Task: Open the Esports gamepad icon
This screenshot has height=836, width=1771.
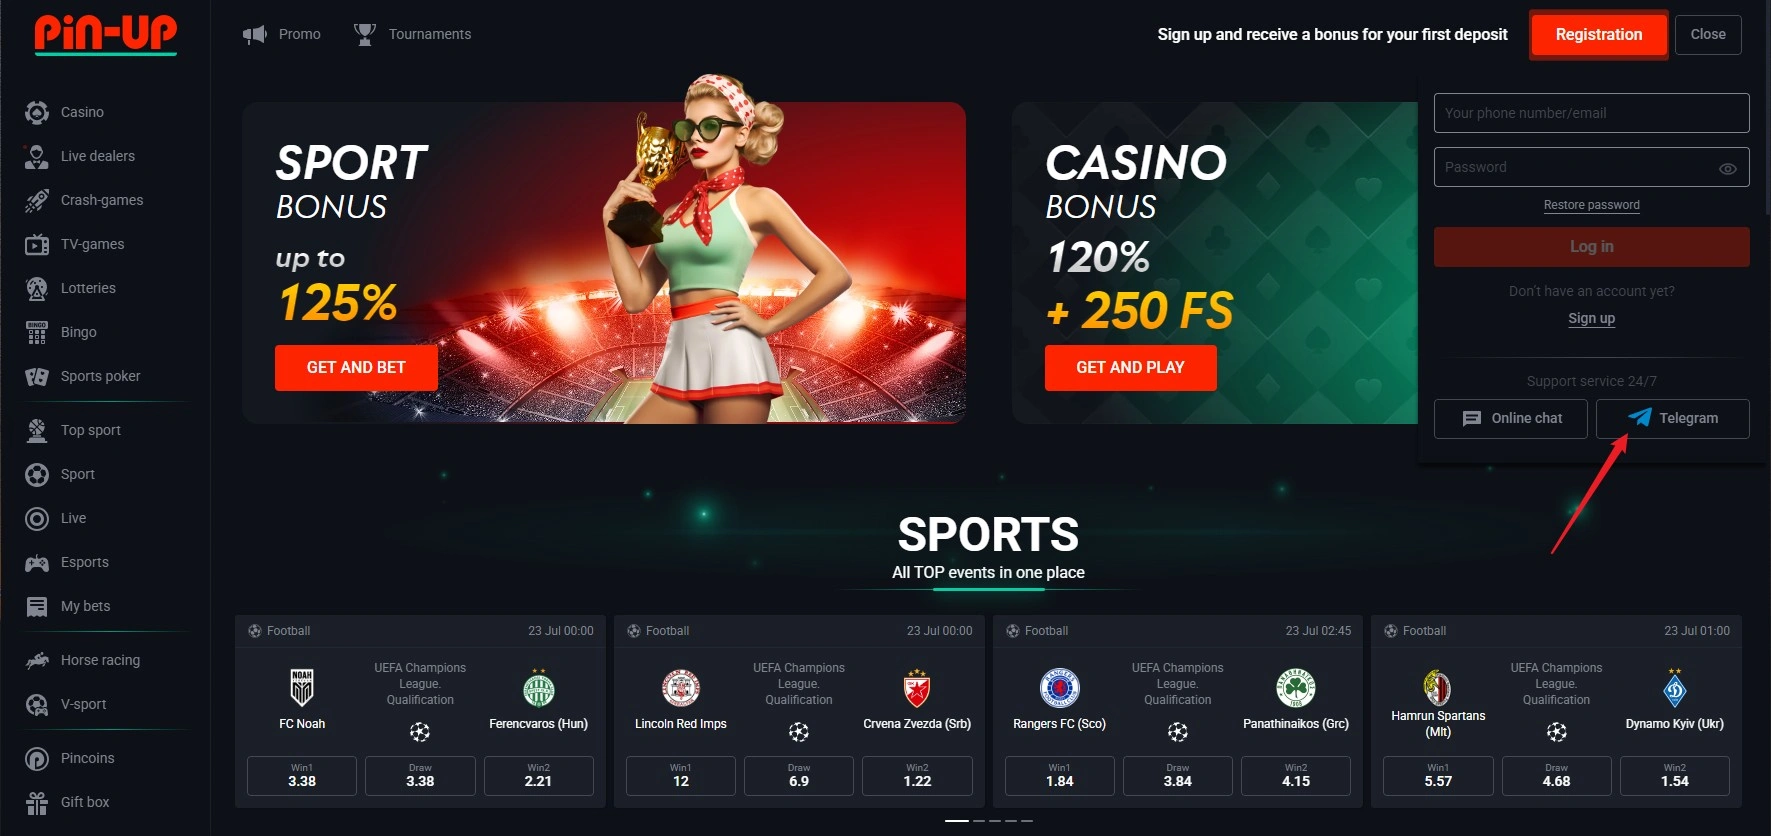Action: (37, 562)
